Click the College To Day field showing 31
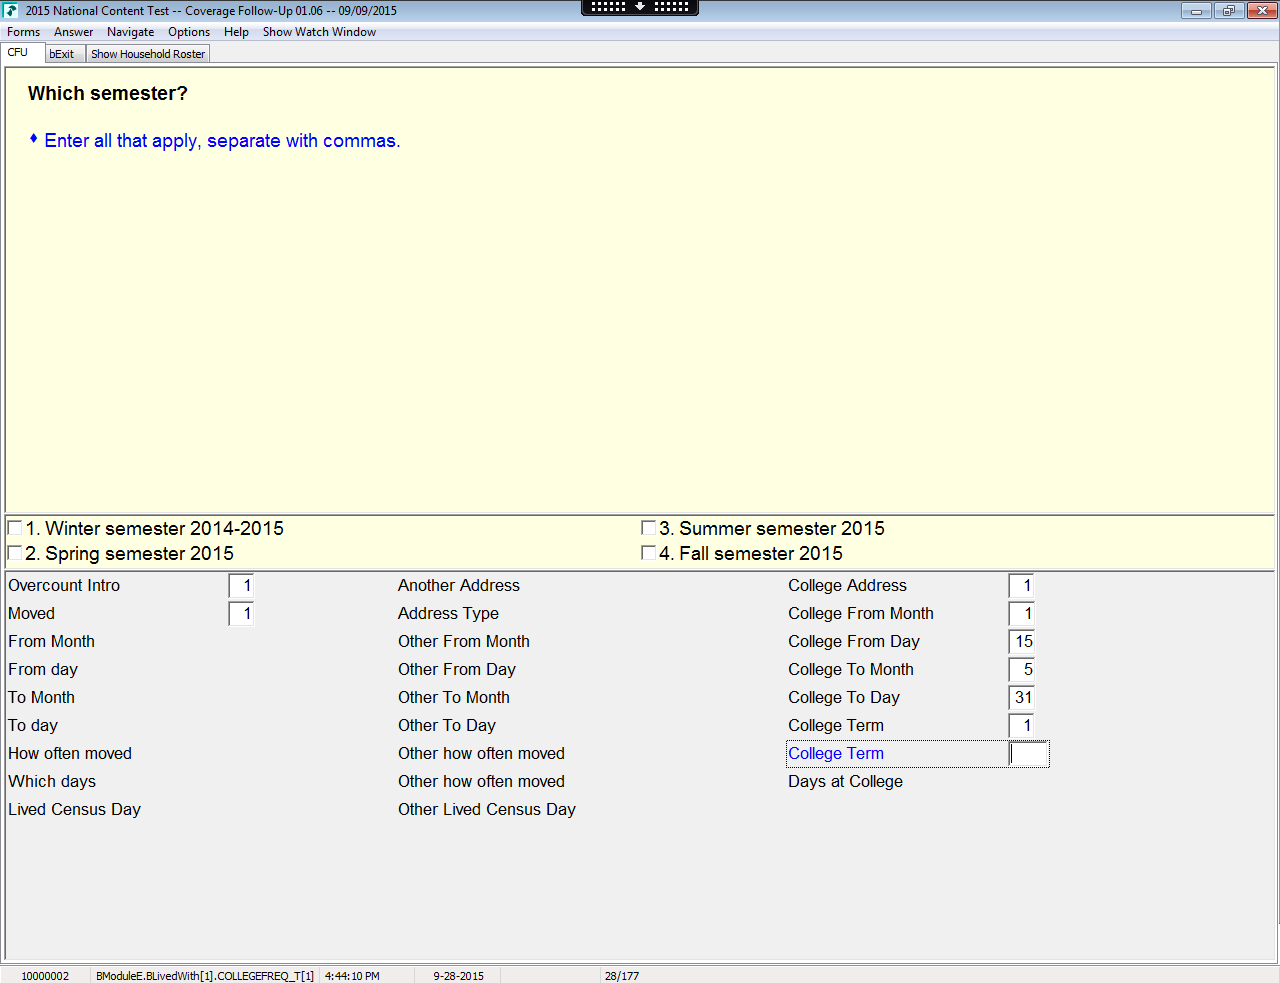 (x=1021, y=698)
